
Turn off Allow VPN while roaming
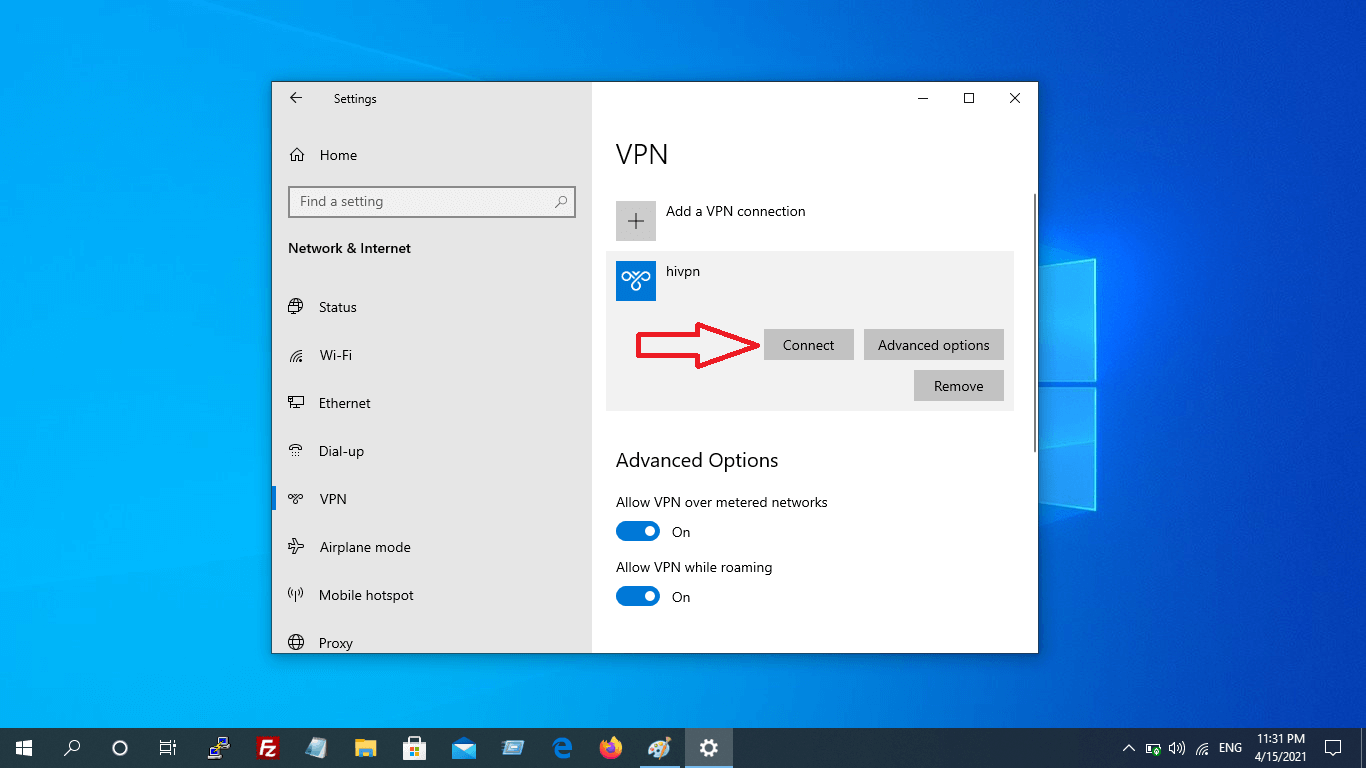tap(637, 596)
